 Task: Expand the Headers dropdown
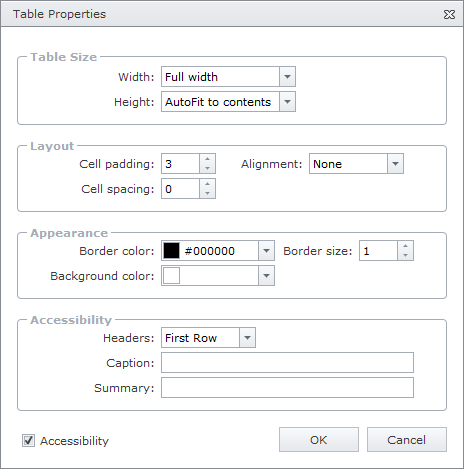[x=247, y=338]
